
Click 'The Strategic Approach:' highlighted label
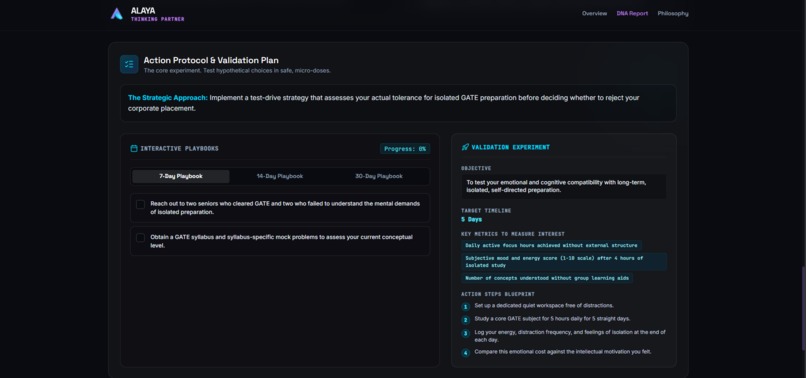[x=168, y=98]
